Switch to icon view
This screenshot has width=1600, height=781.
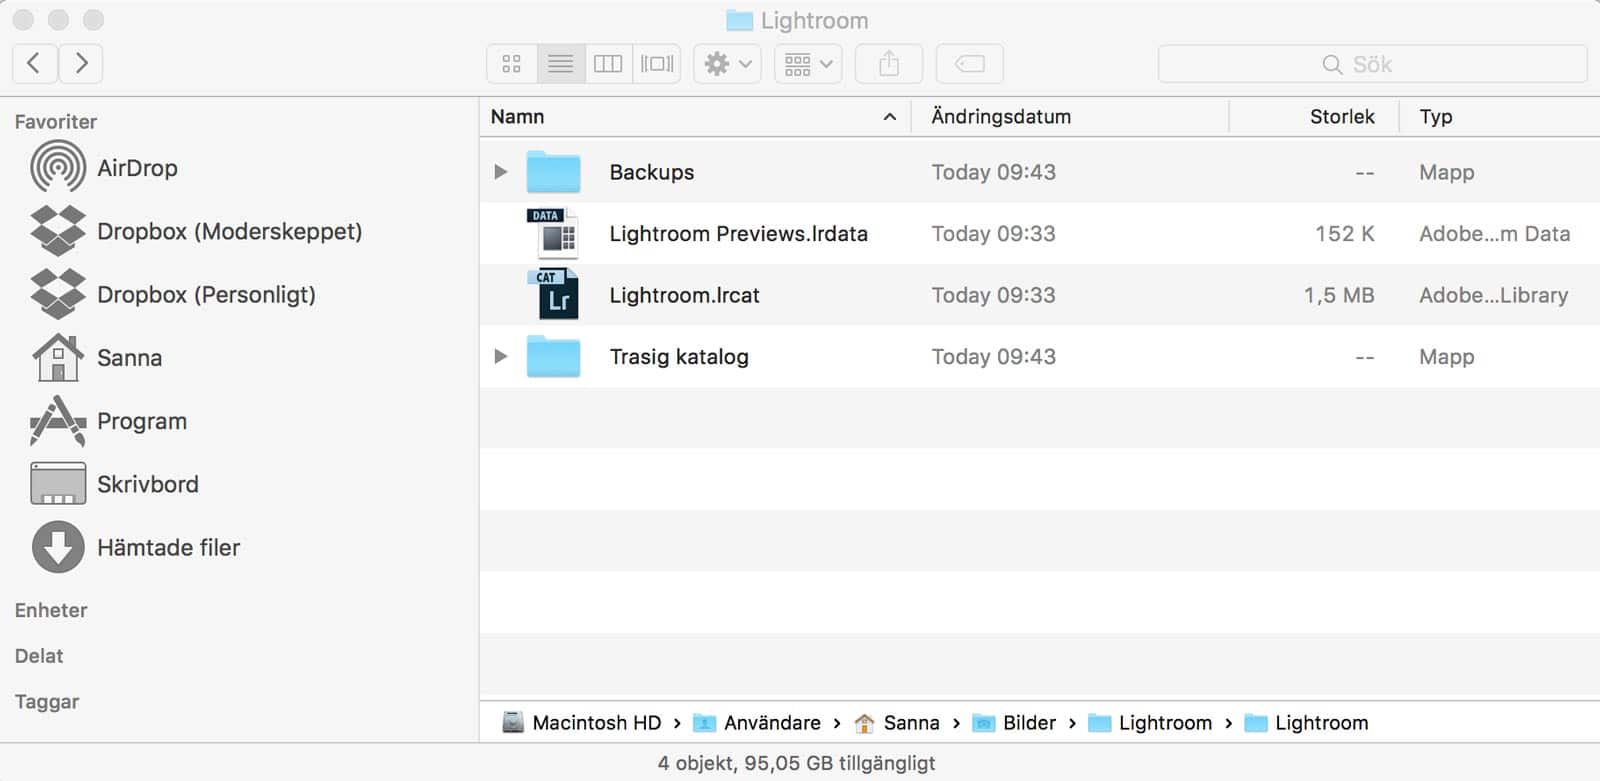(512, 64)
